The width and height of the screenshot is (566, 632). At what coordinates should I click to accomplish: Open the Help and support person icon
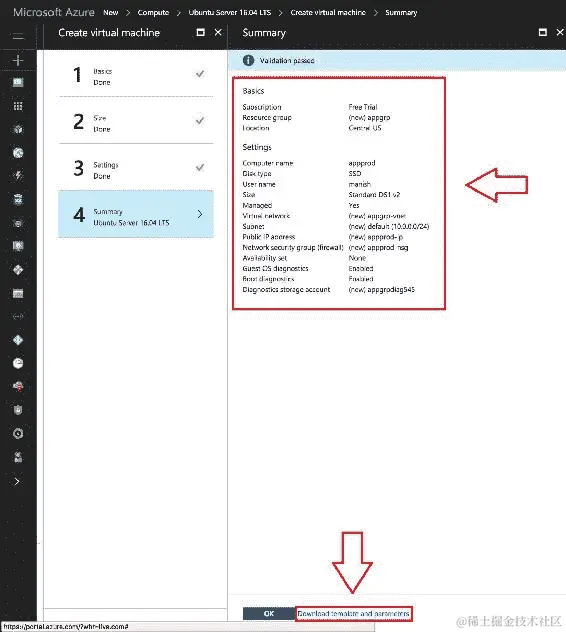click(x=18, y=457)
